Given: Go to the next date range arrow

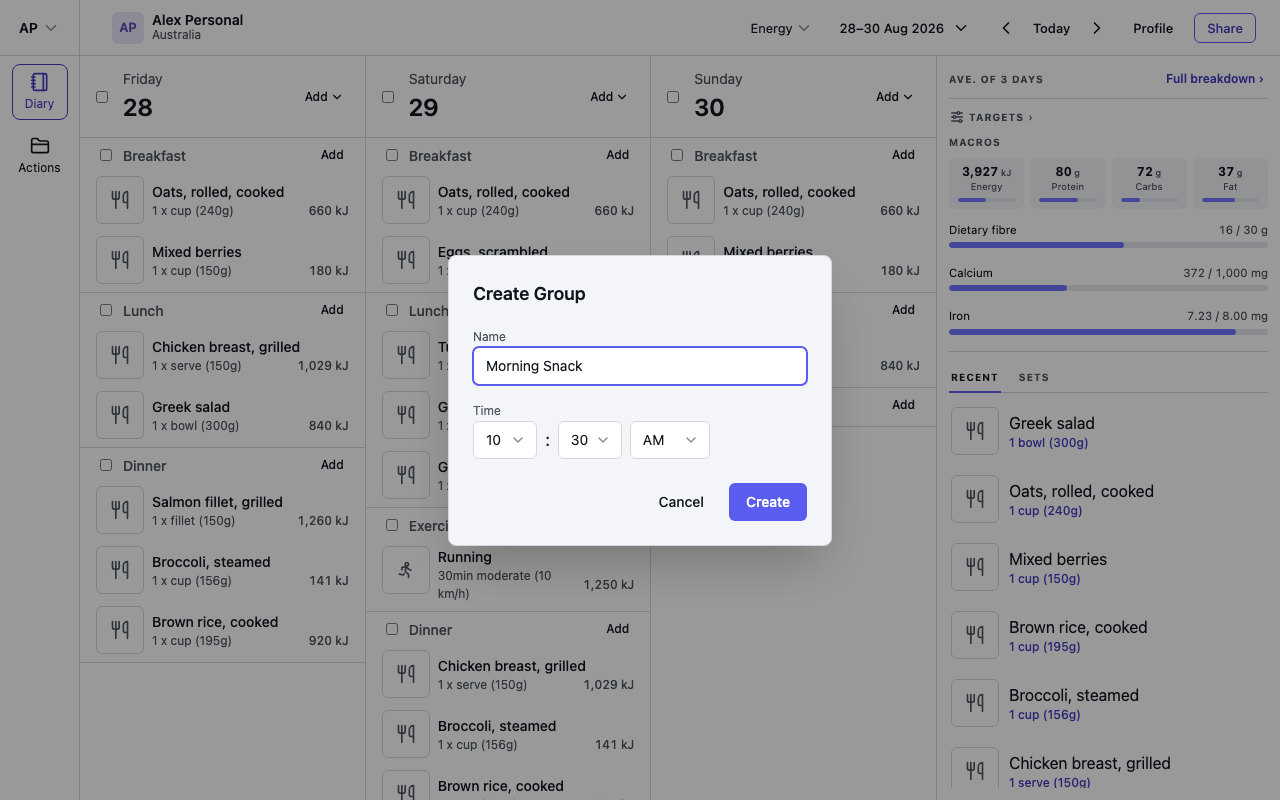Looking at the screenshot, I should pos(1097,28).
